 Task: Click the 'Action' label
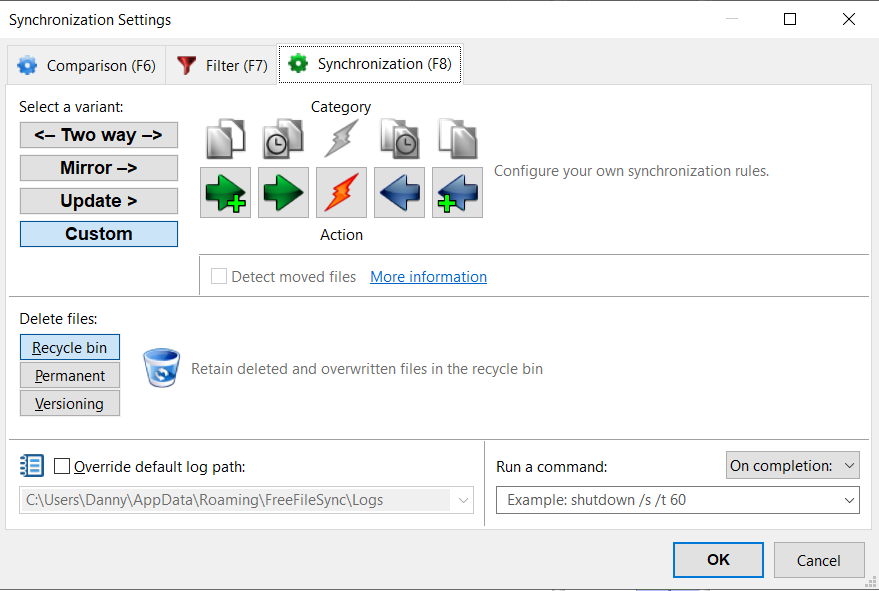341,234
